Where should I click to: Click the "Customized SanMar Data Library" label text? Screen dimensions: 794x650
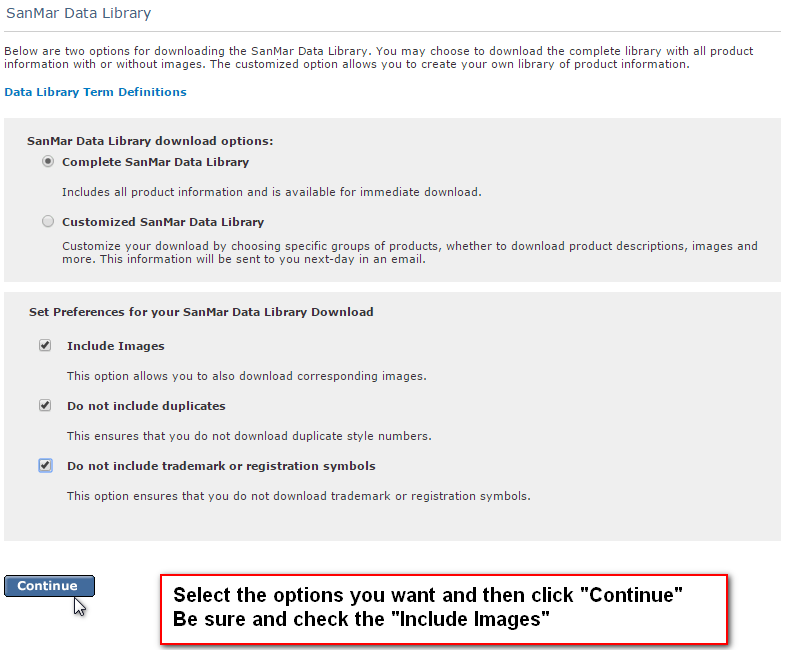163,222
